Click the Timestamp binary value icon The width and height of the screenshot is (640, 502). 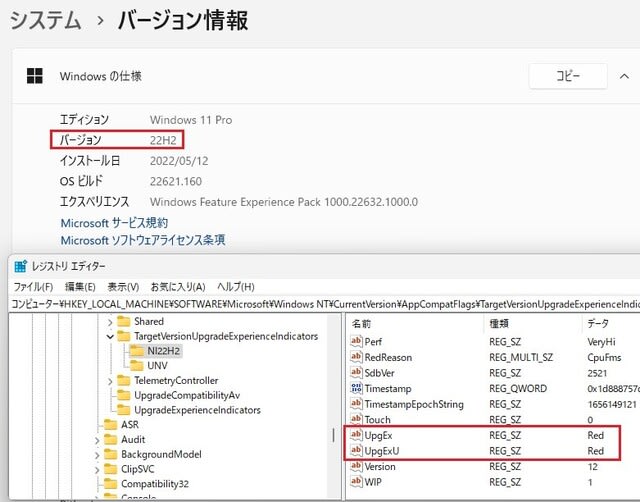click(x=356, y=388)
